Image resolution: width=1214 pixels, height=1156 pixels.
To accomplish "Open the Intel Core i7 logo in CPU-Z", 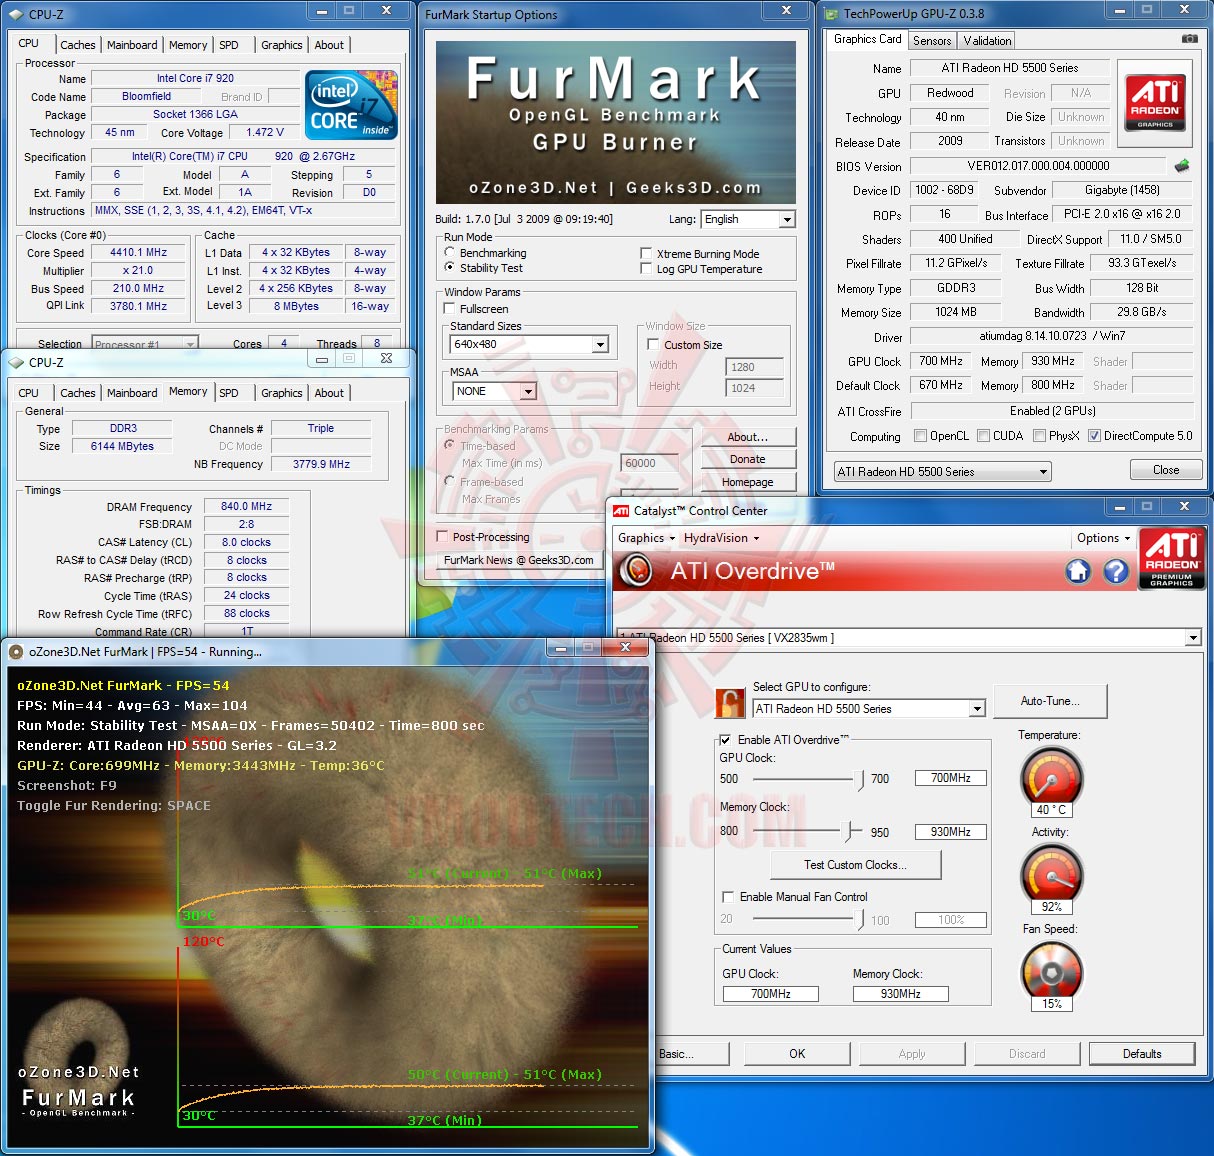I will (x=351, y=104).
